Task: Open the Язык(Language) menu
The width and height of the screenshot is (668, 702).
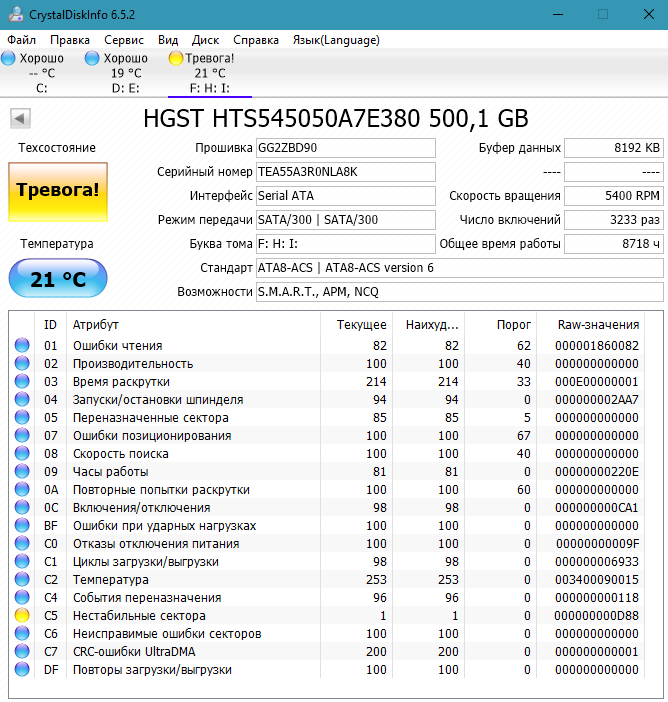Action: click(336, 40)
